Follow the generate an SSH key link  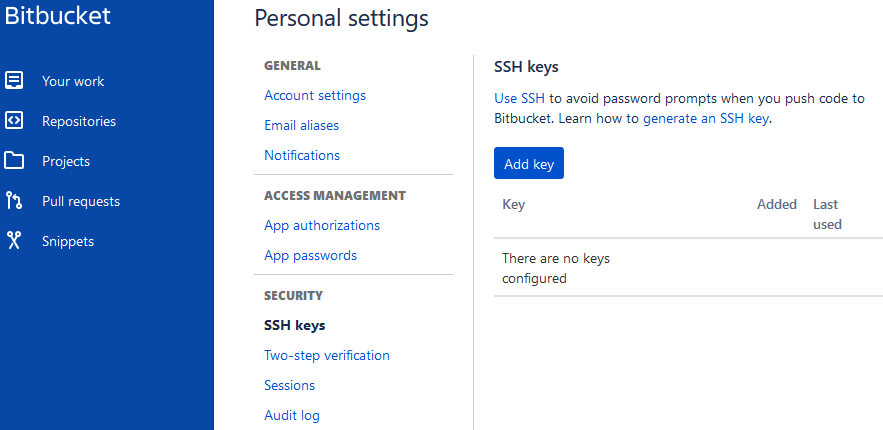click(x=706, y=119)
